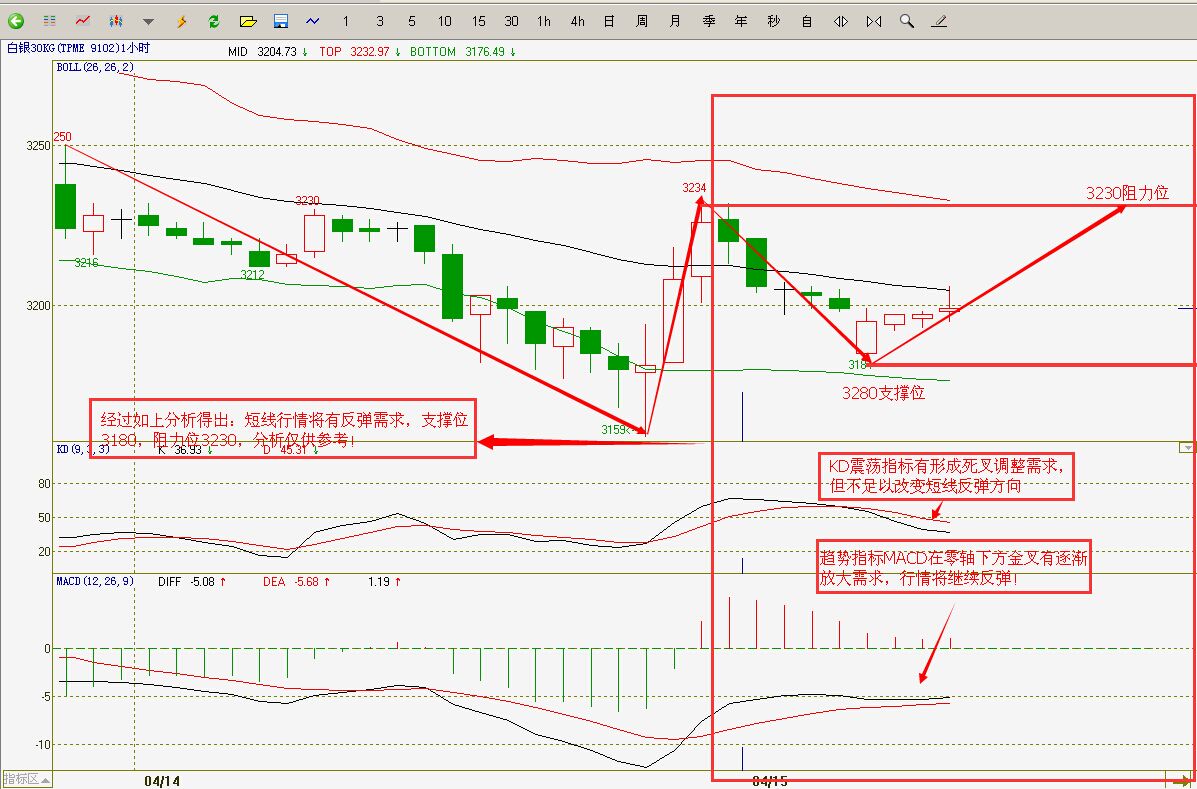The height and width of the screenshot is (789, 1197).
Task: Select the 5 minute period
Action: tap(412, 21)
